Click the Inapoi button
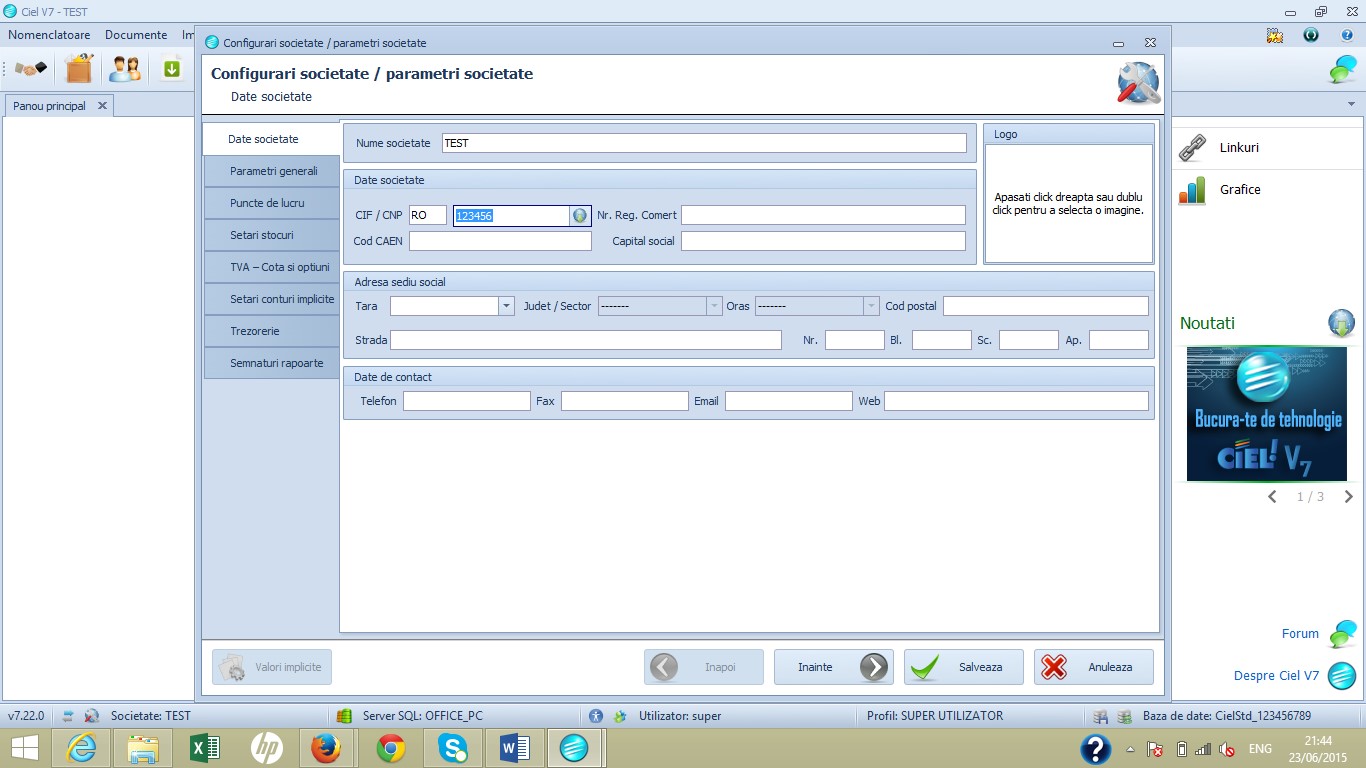 704,667
